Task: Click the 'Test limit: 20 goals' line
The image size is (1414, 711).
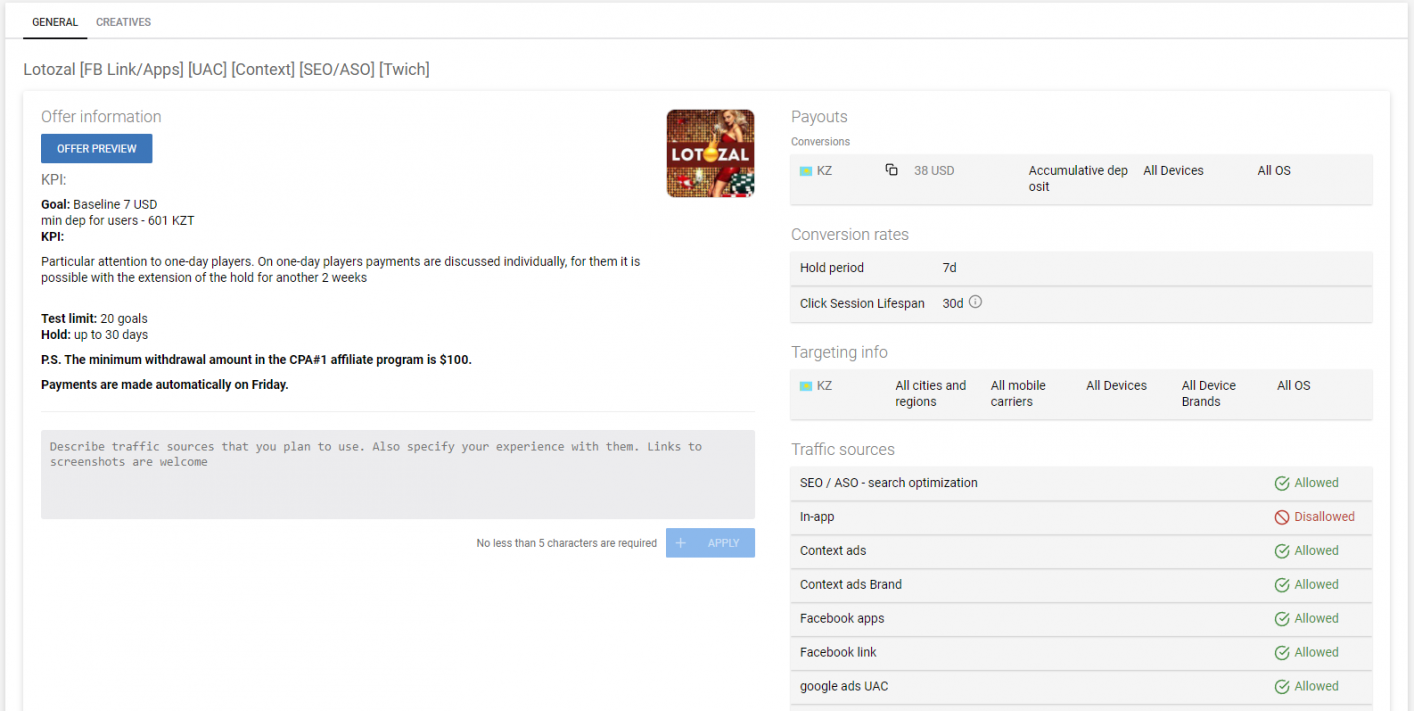Action: pos(94,319)
